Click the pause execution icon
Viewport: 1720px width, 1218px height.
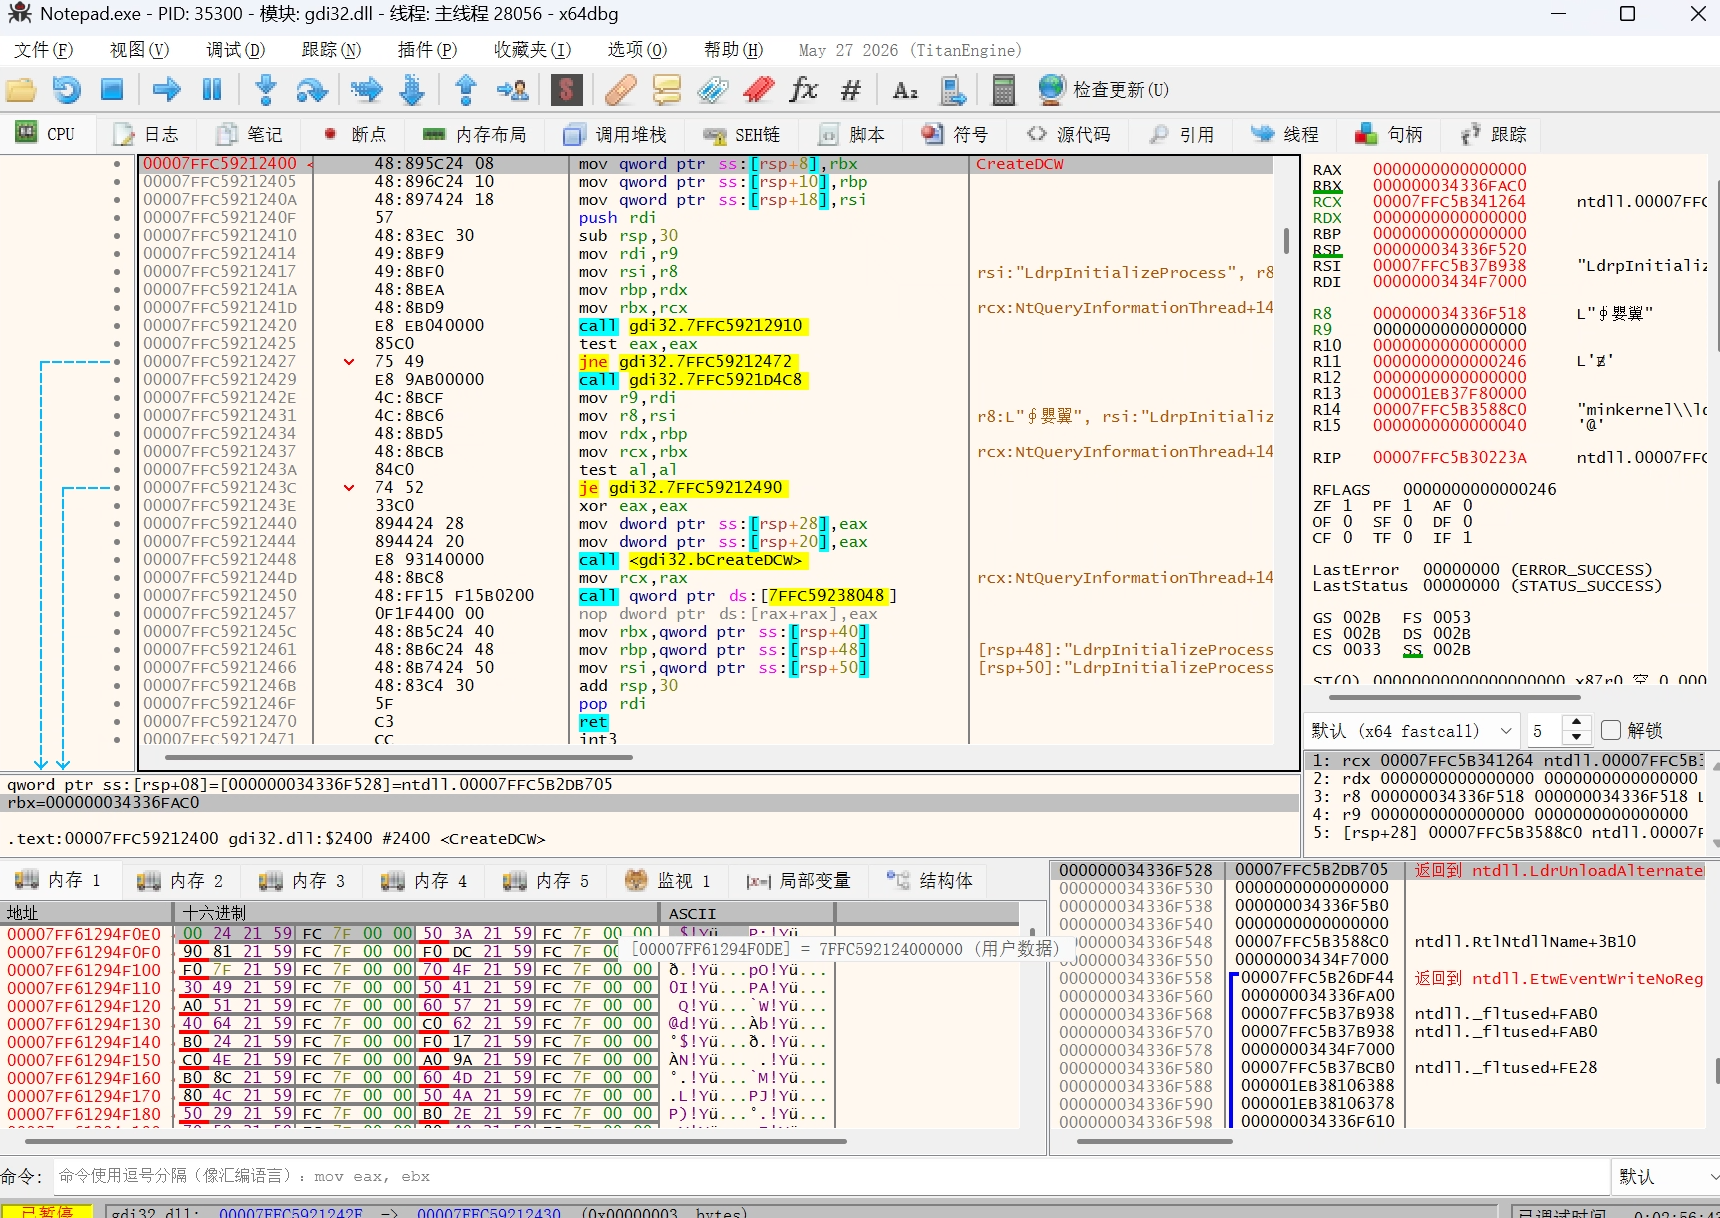(212, 90)
